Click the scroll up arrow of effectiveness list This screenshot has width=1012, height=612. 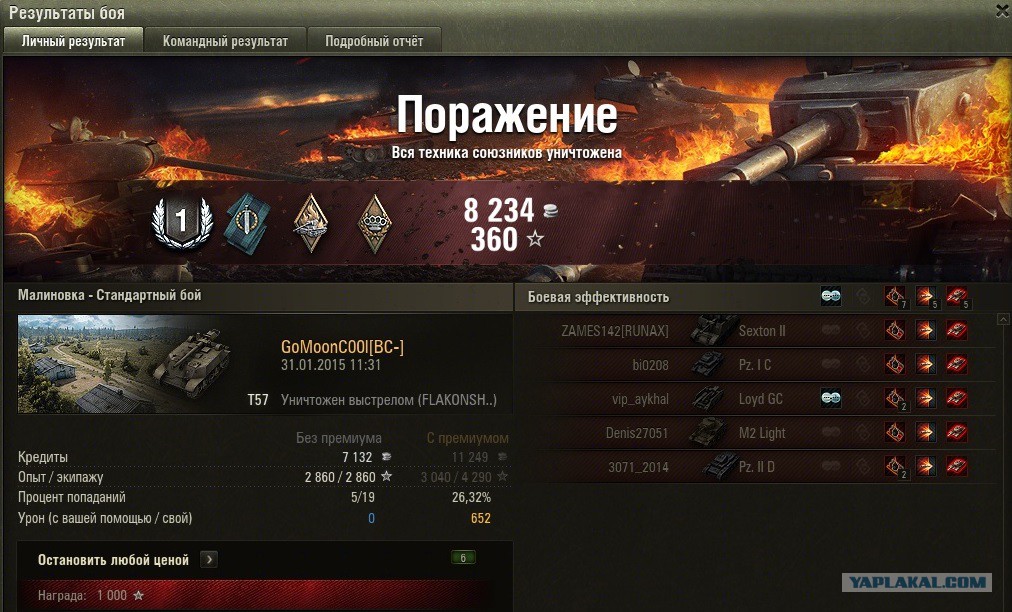pos(1004,319)
